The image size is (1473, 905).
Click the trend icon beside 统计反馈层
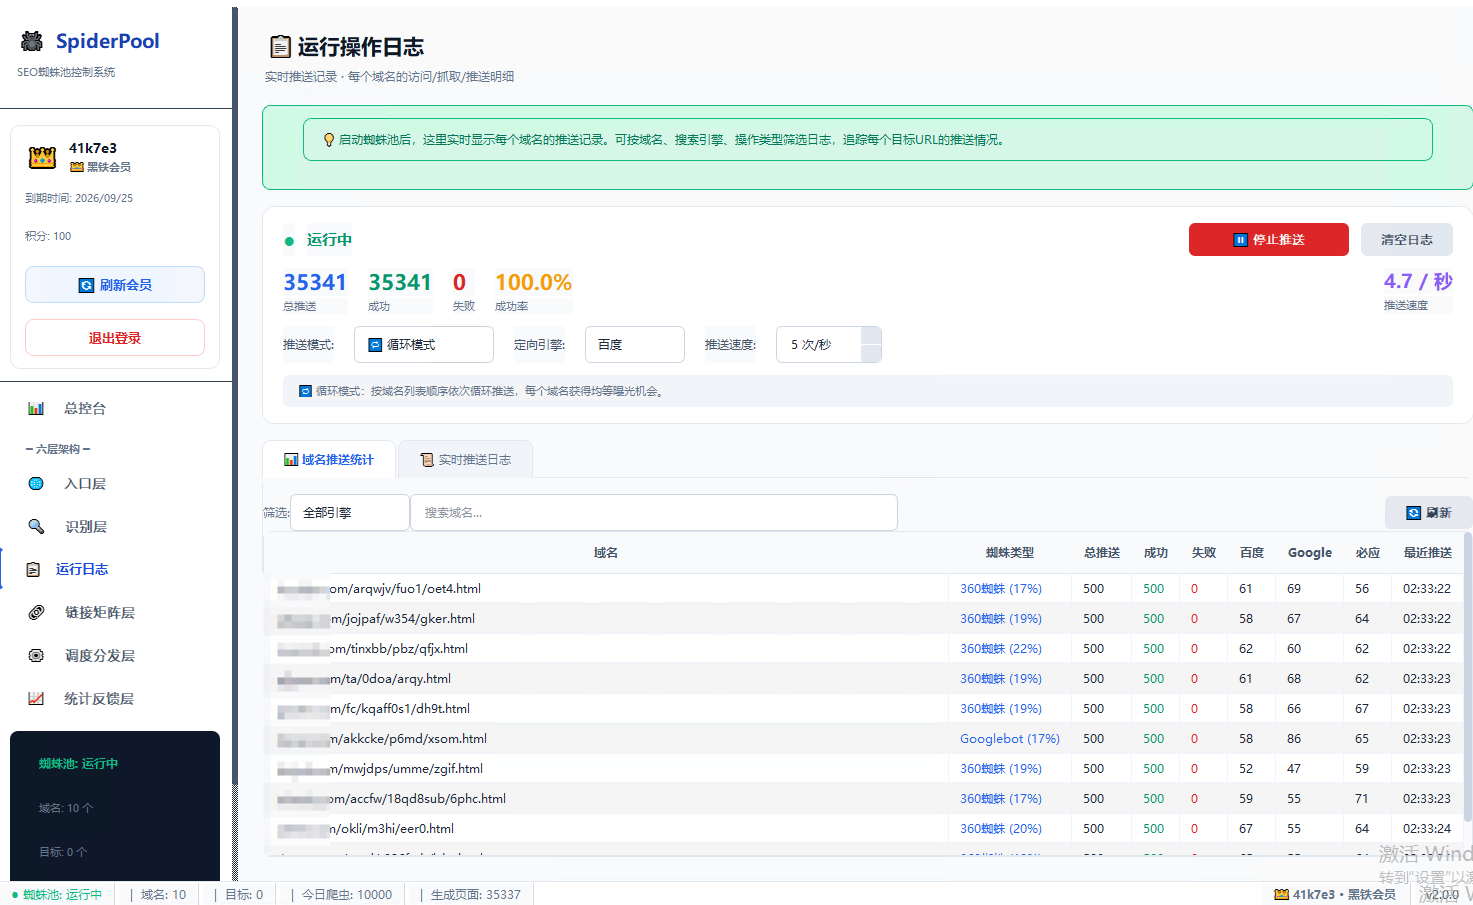pyautogui.click(x=36, y=698)
